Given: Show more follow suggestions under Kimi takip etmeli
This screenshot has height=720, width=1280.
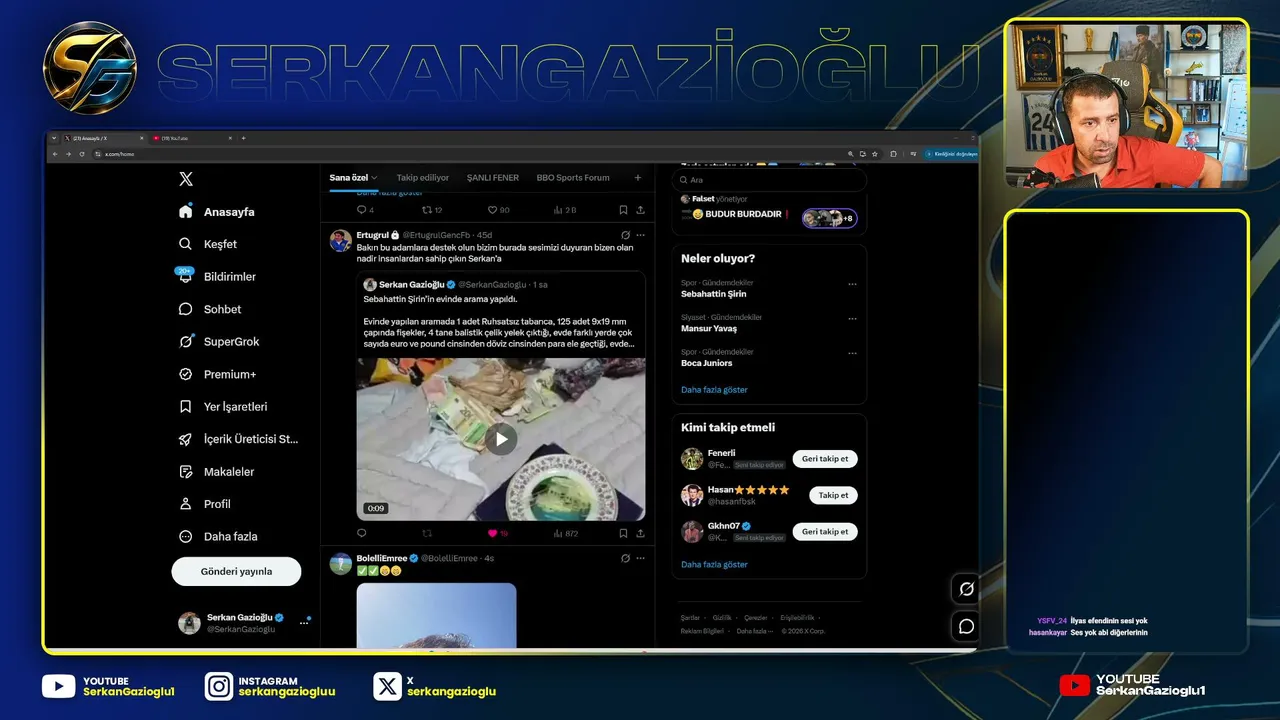Looking at the screenshot, I should click(x=714, y=565).
